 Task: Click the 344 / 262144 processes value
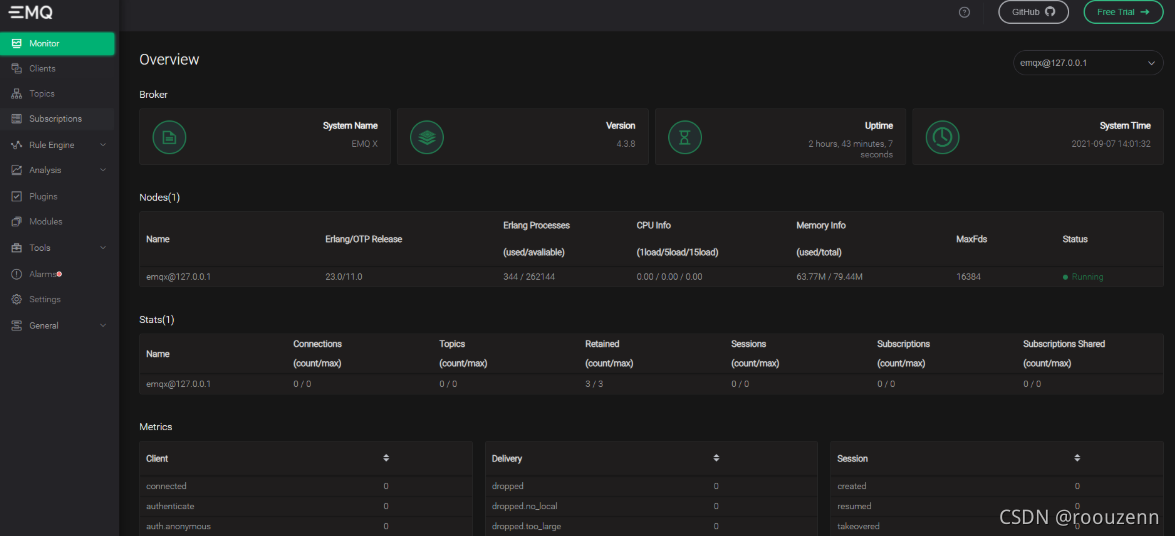coord(529,277)
